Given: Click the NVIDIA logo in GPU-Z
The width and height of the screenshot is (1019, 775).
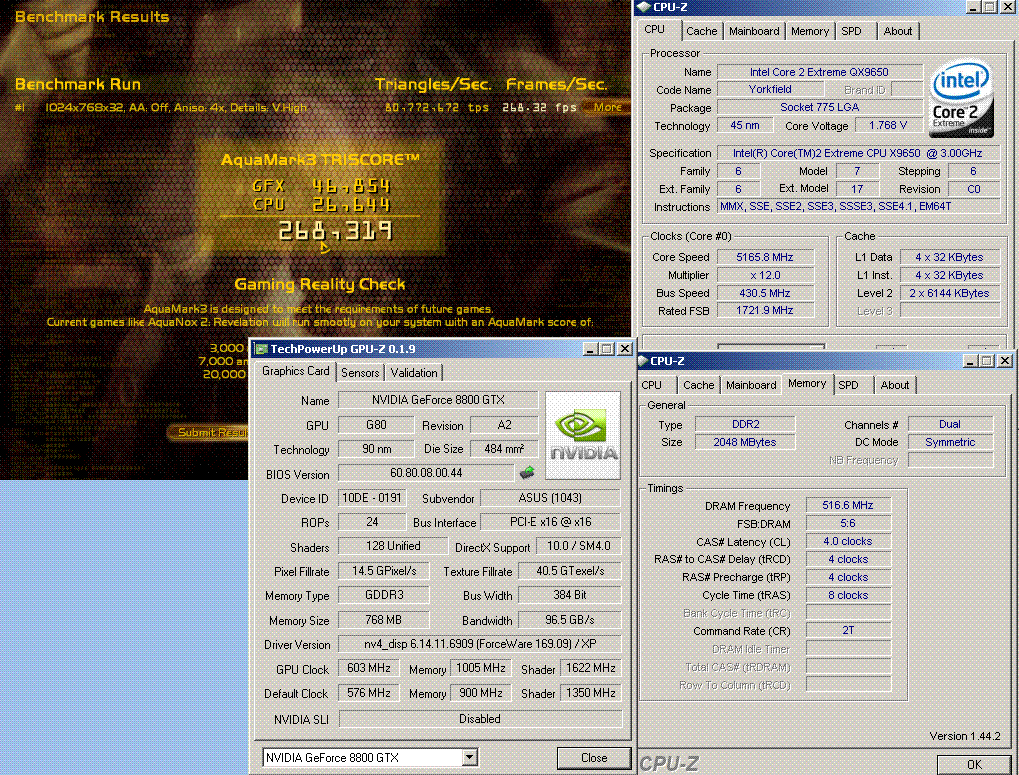Looking at the screenshot, I should pos(583,435).
